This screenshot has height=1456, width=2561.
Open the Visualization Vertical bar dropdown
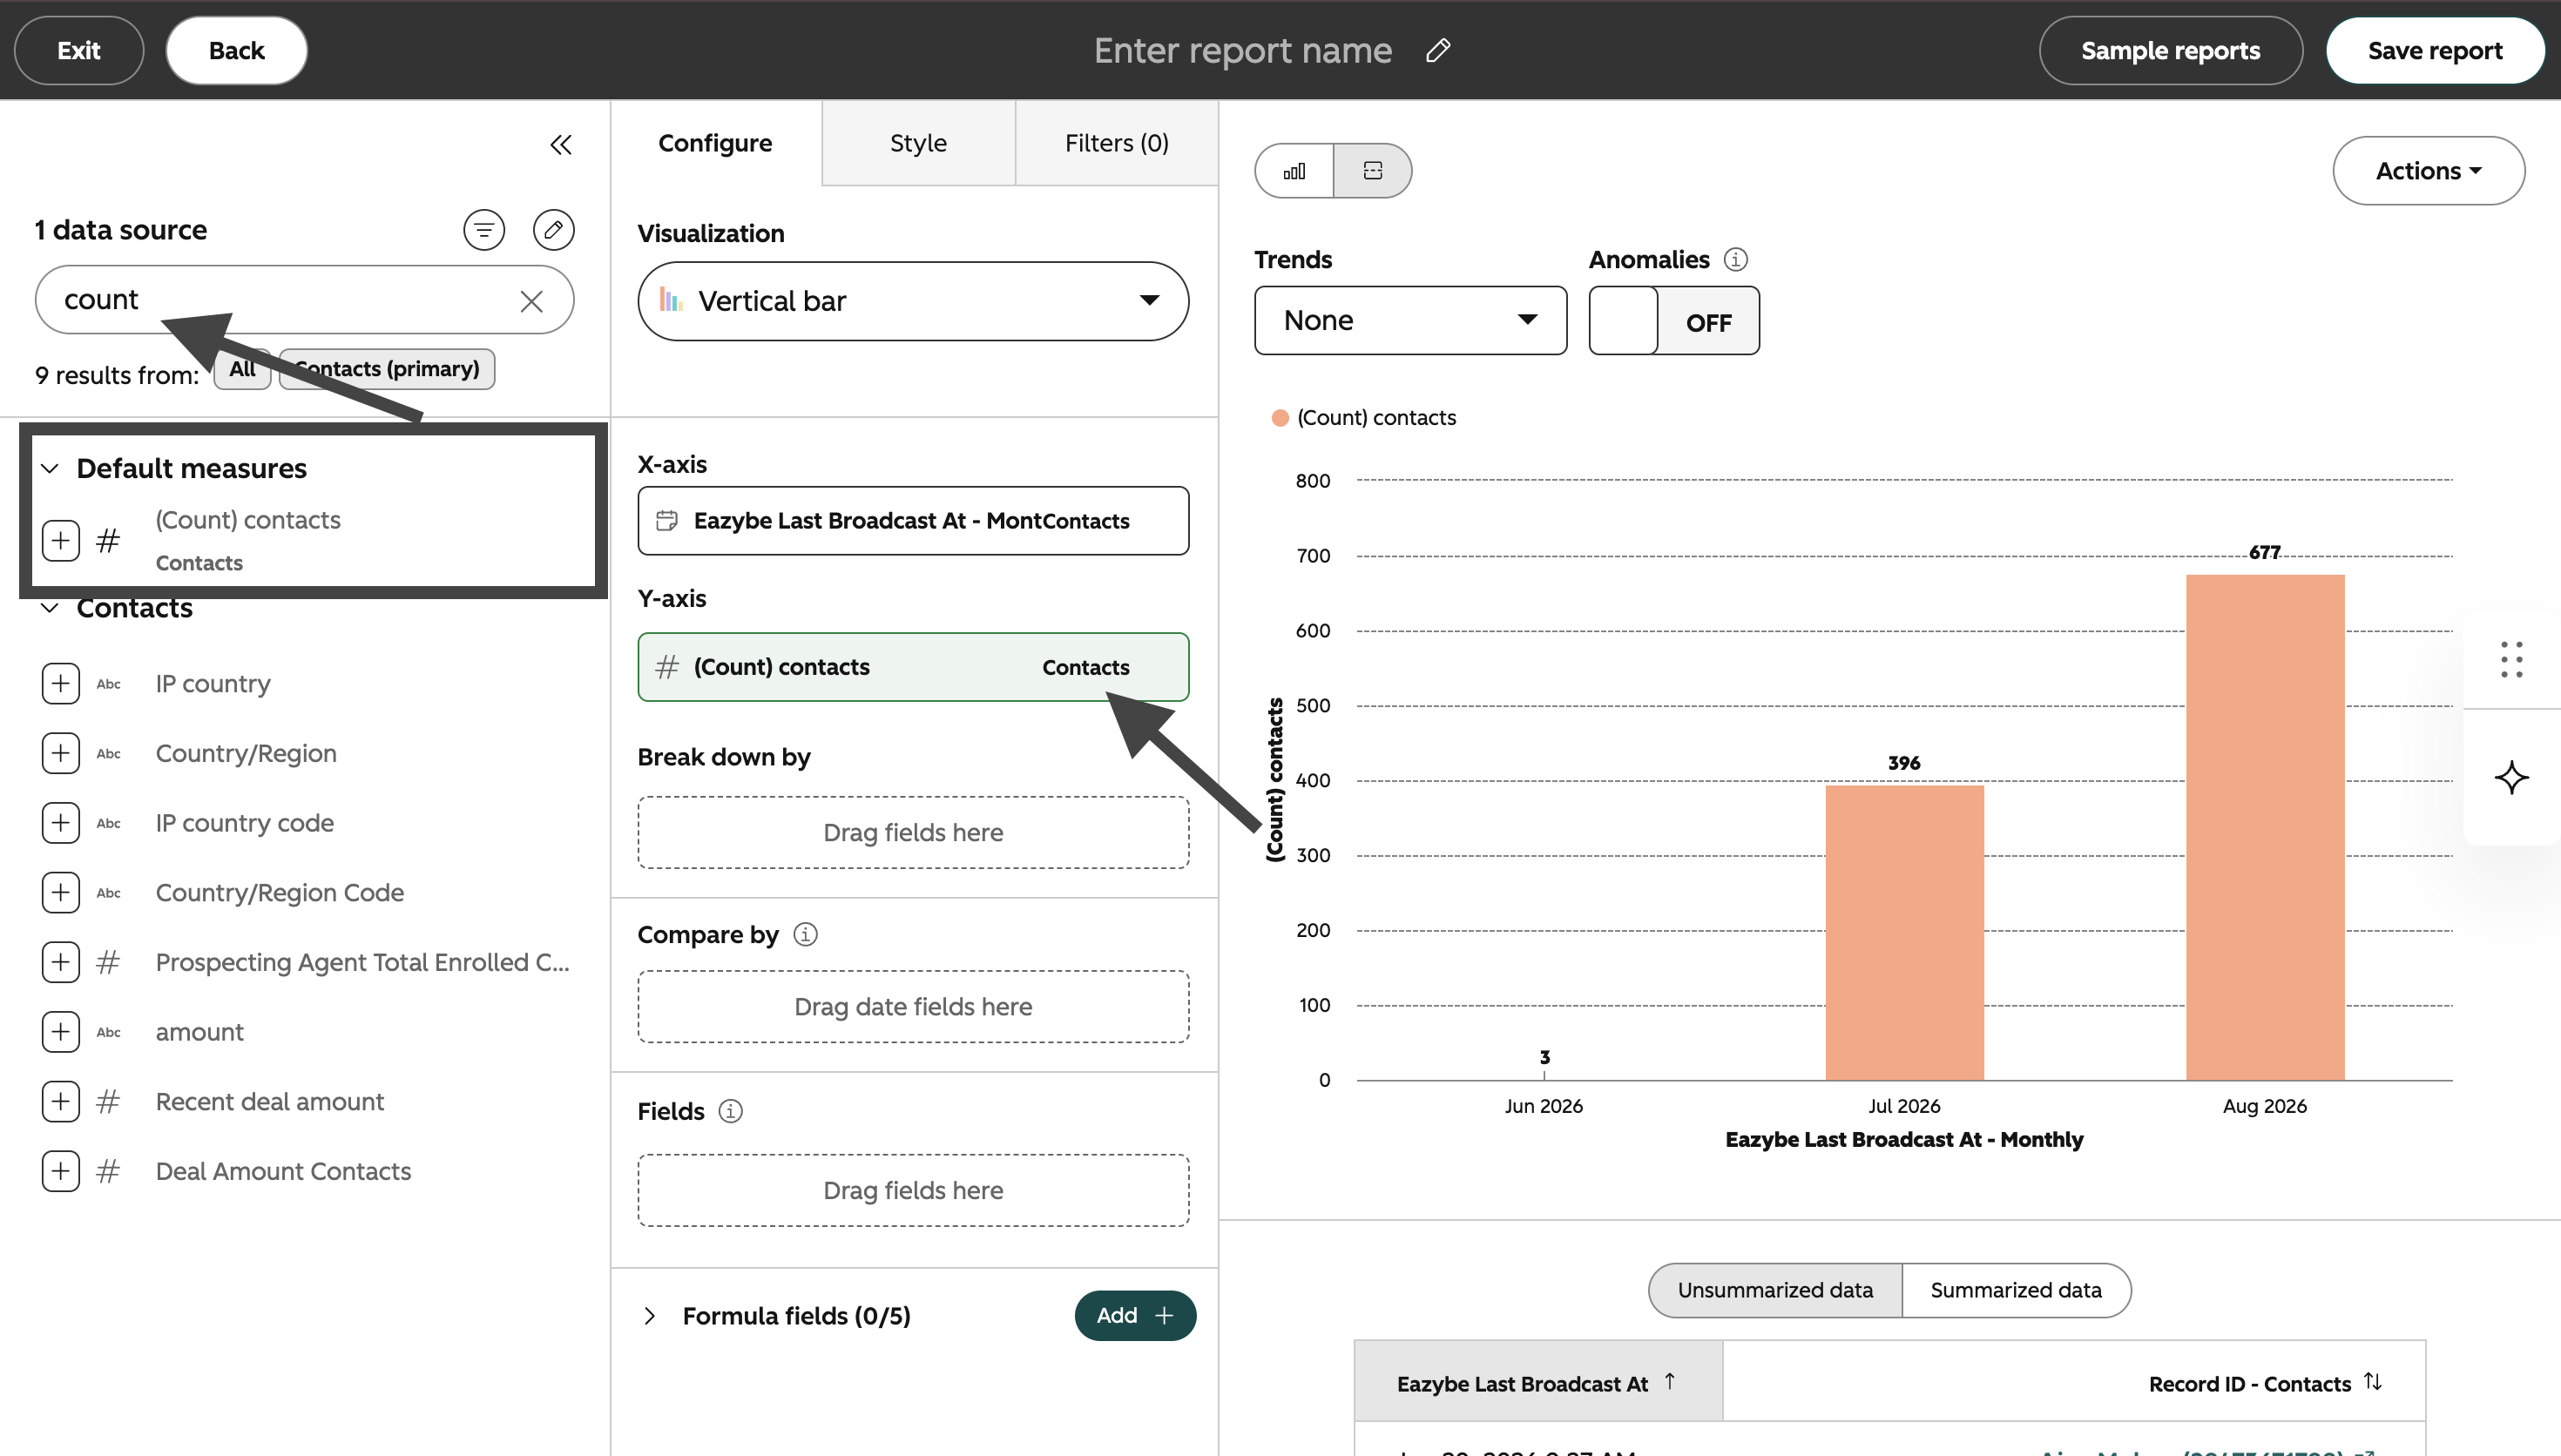point(913,301)
